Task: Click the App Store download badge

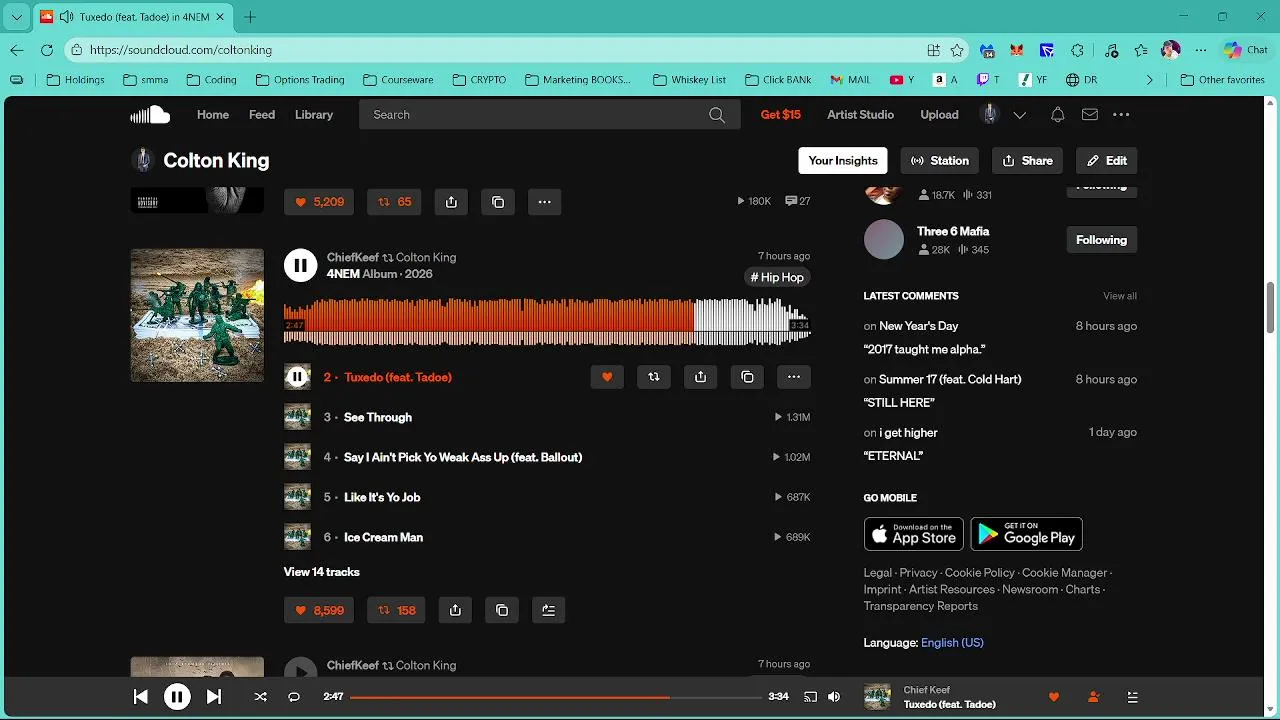Action: coord(914,534)
